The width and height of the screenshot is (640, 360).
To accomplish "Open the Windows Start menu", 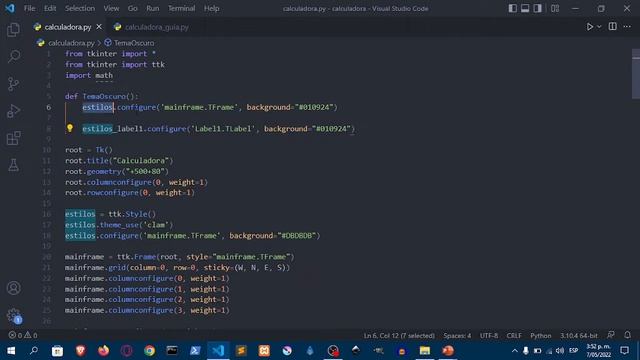I will [x=11, y=351].
